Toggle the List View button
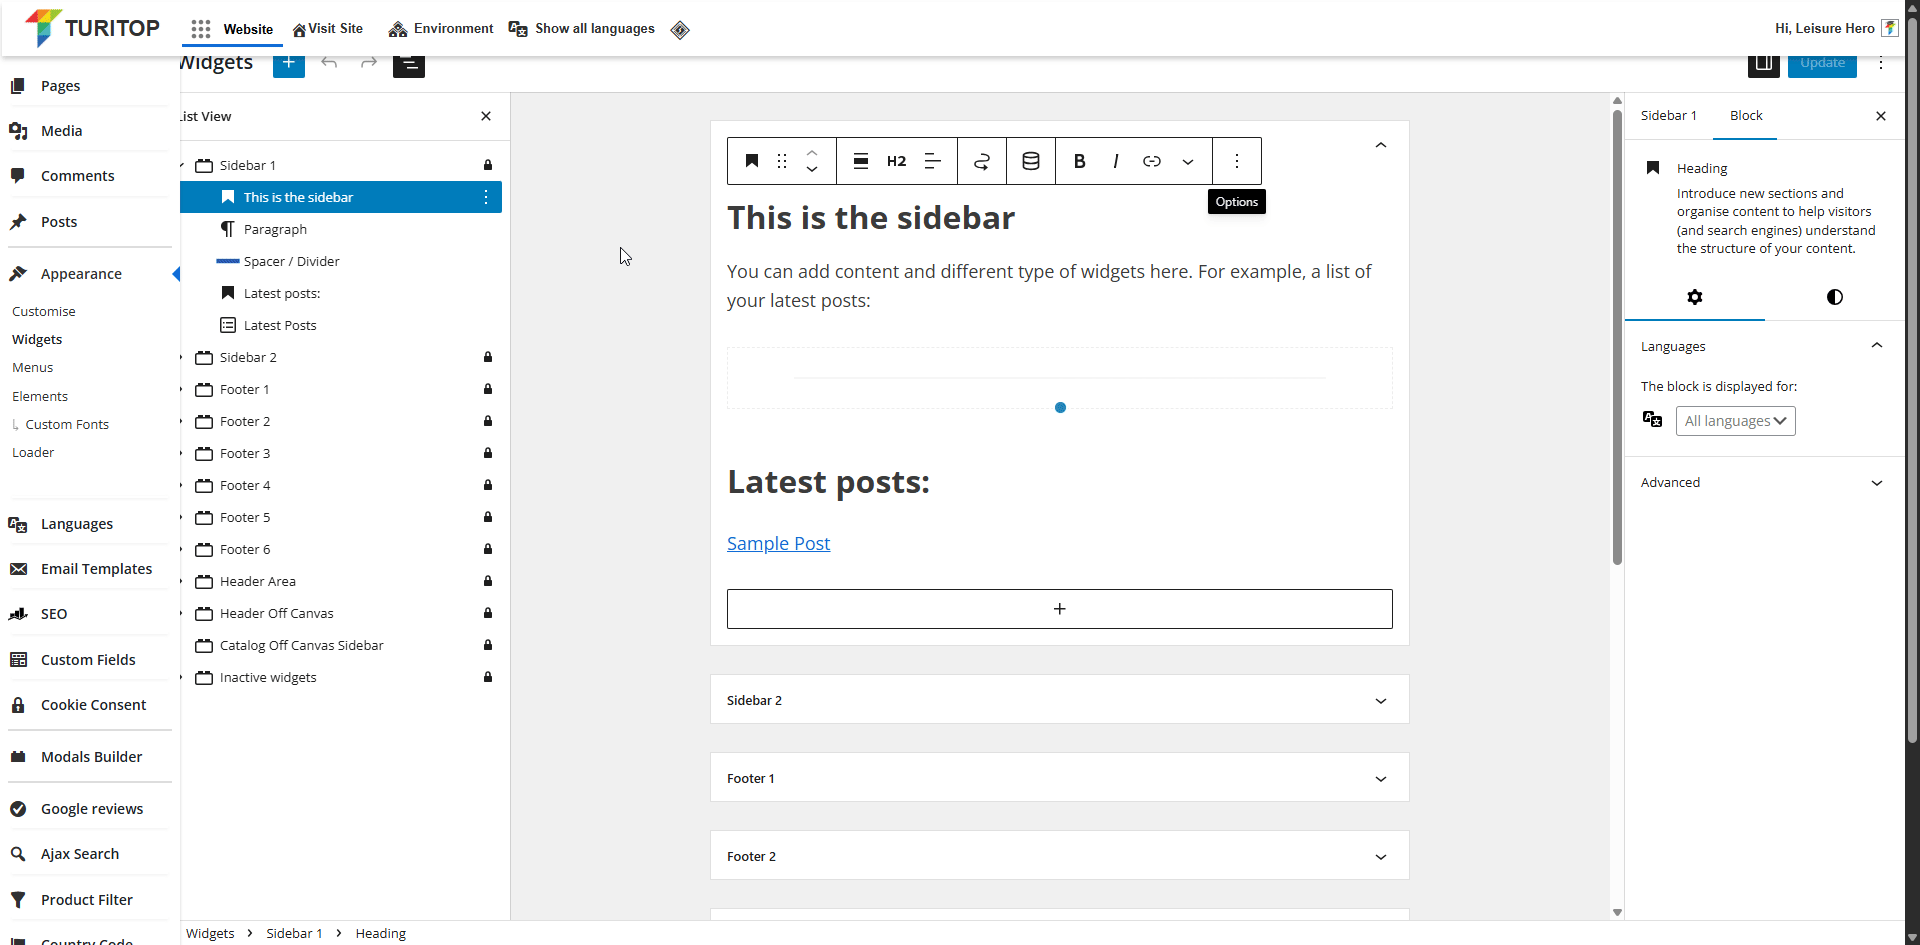 408,65
